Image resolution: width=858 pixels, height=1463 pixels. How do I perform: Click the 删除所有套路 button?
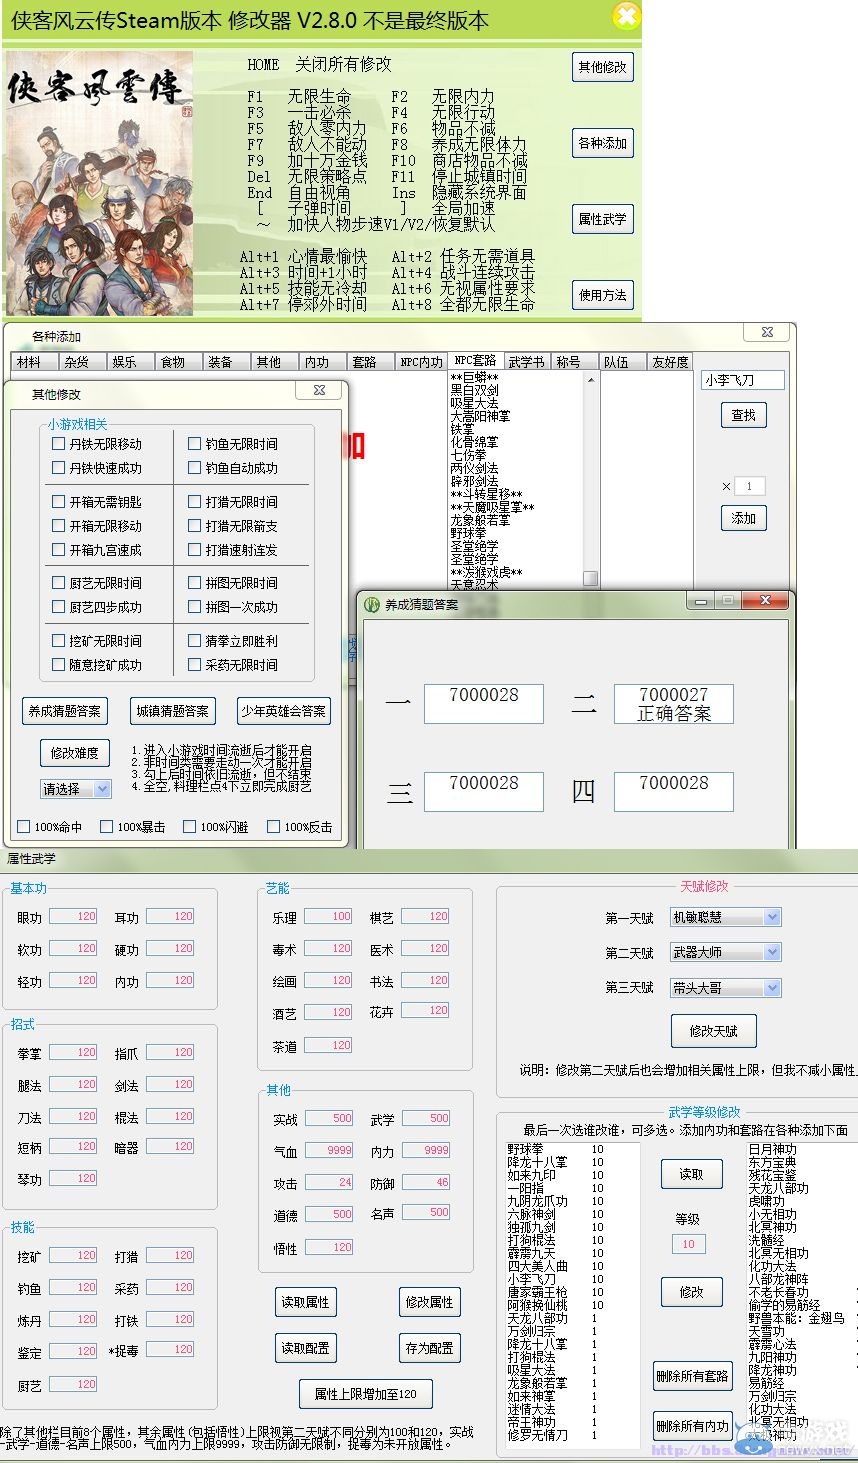coord(692,1377)
